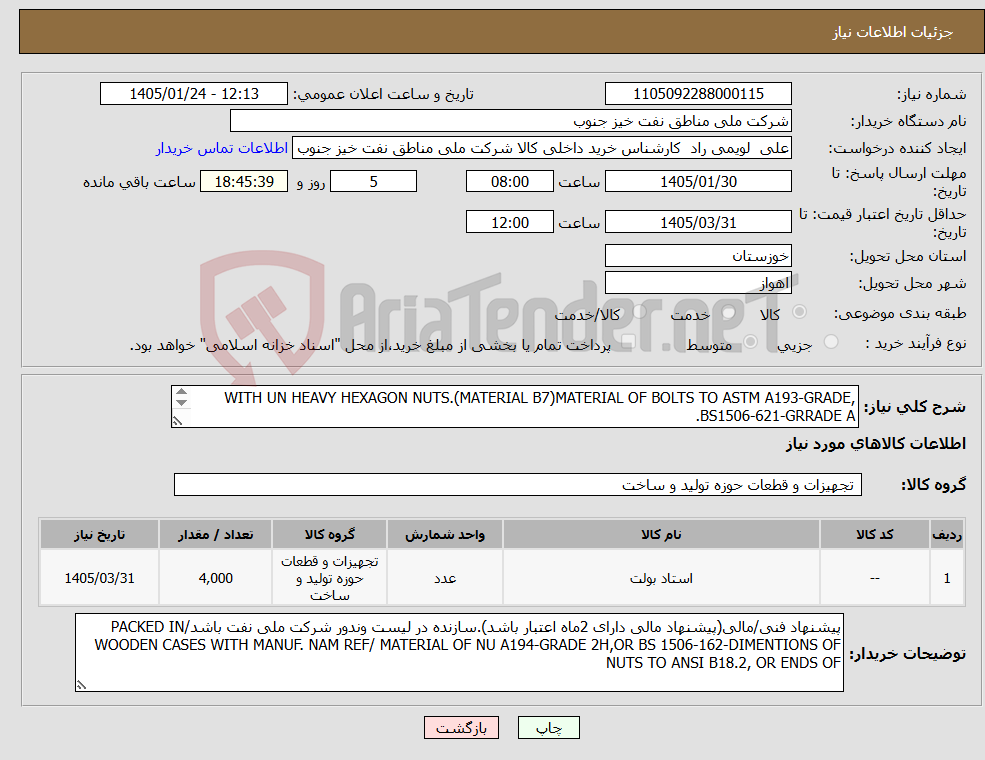Select the کالا radio button

pos(800,312)
